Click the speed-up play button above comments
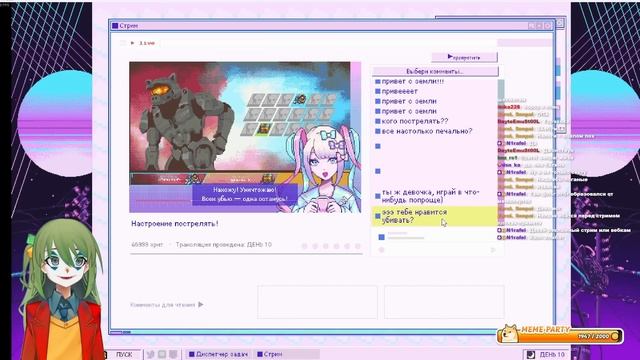Viewport: 640px width, 360px height. coord(464,57)
